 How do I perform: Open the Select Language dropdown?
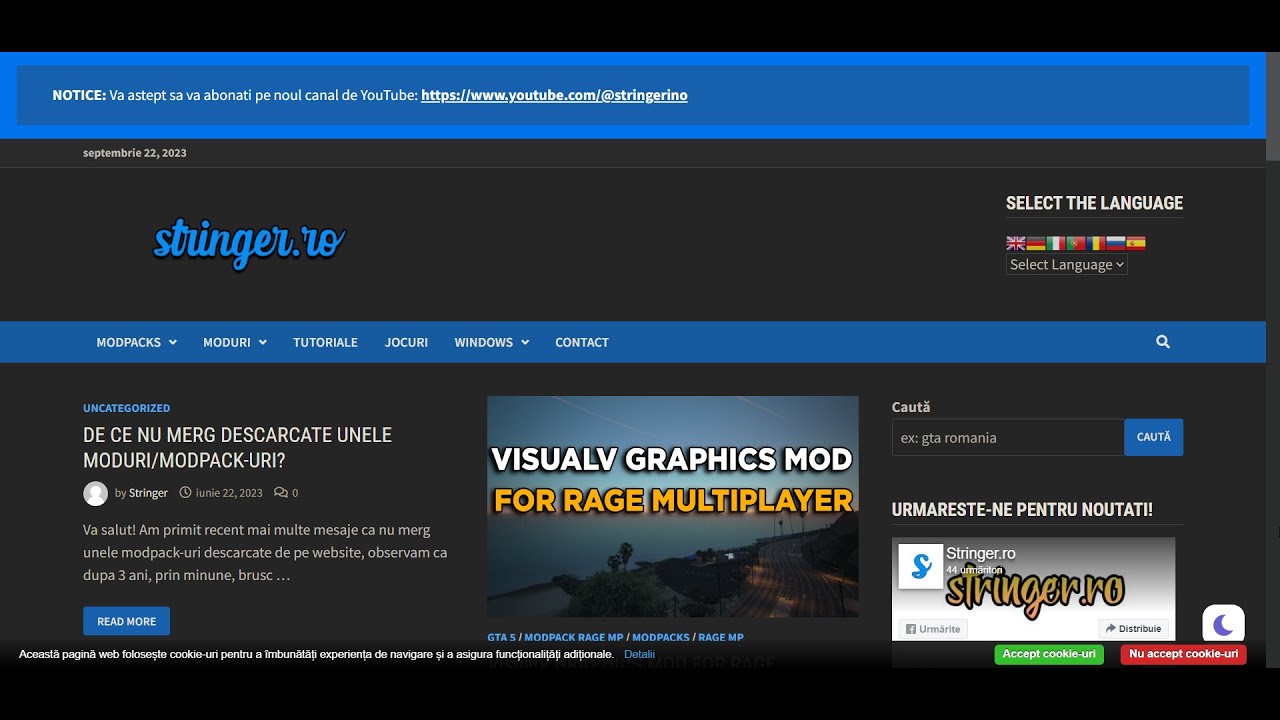point(1066,264)
